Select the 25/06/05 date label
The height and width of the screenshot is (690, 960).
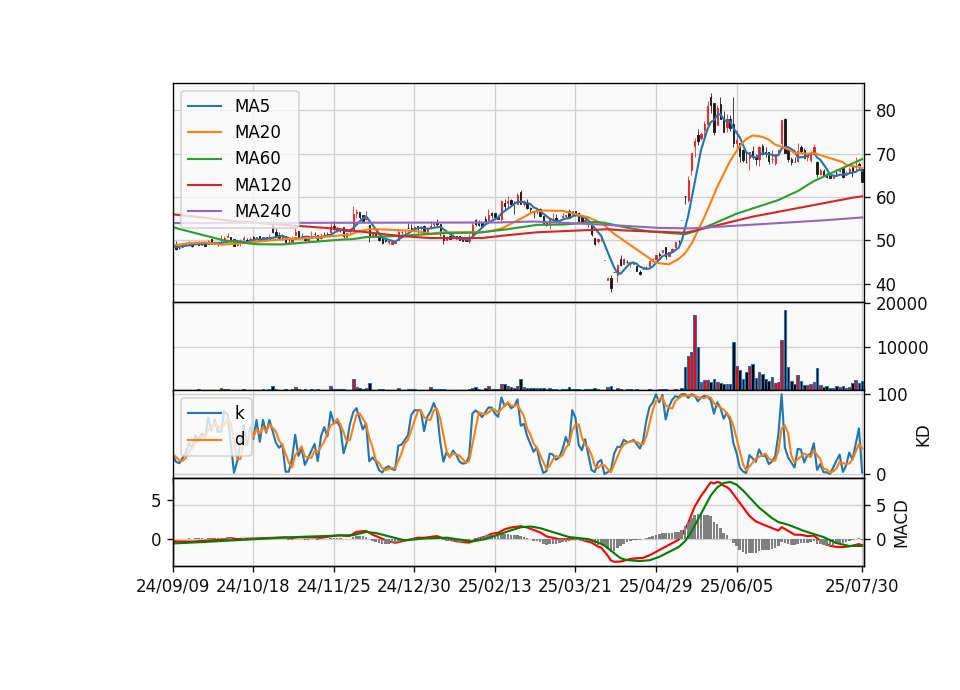[x=737, y=586]
